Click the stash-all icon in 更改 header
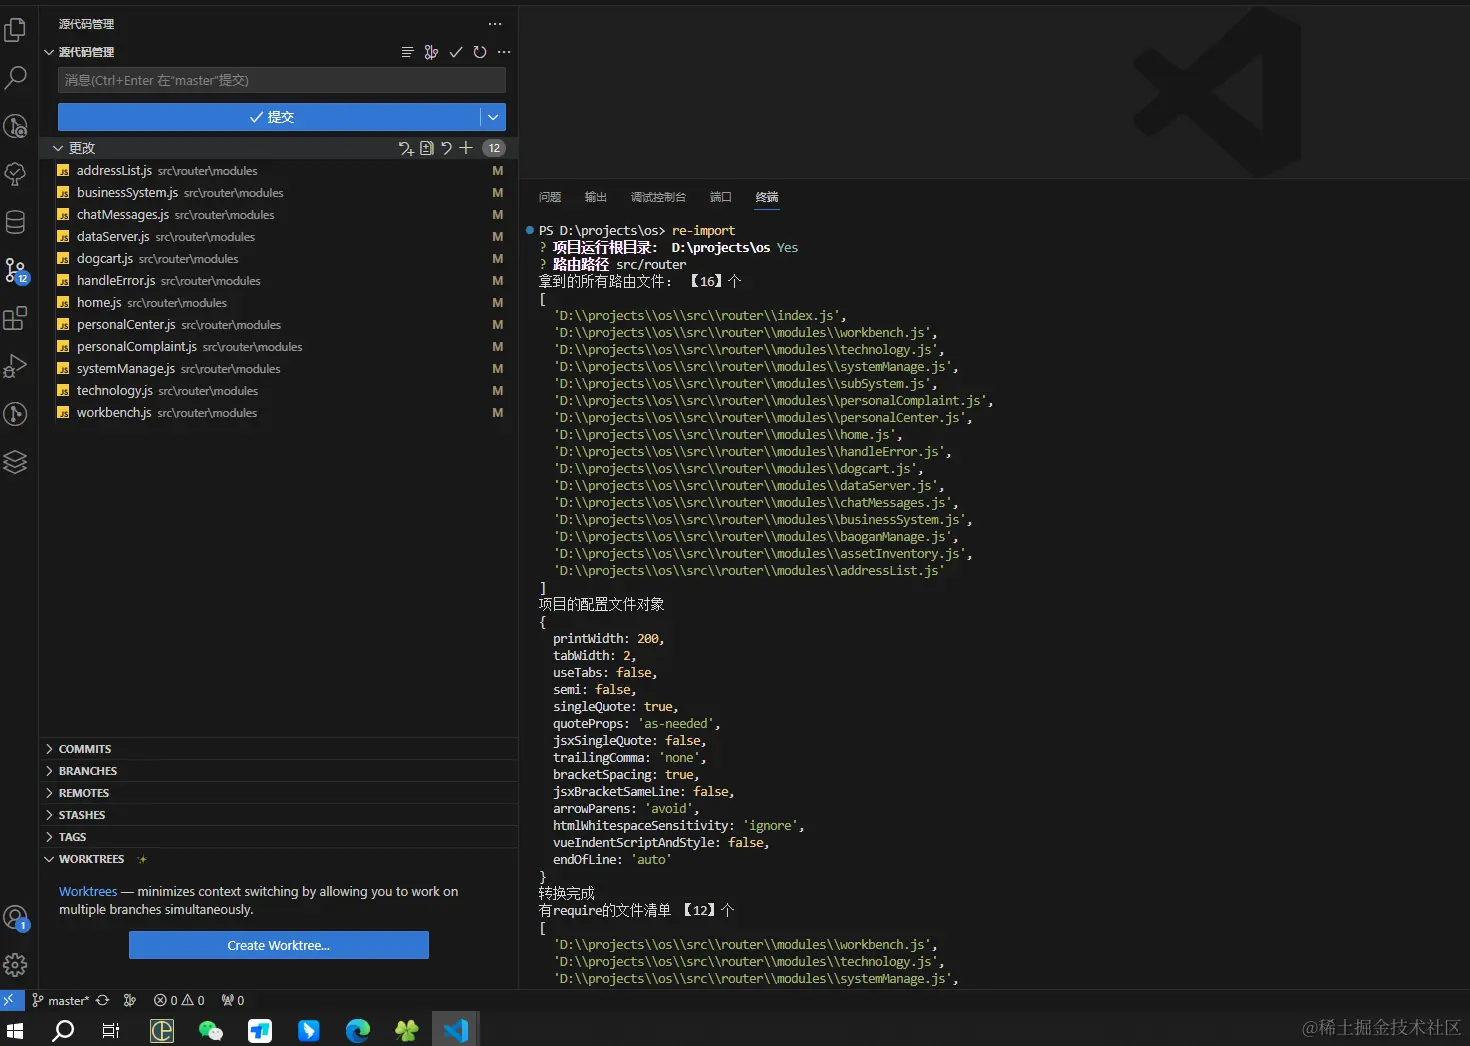Screen dimensions: 1470x1046 pos(406,148)
